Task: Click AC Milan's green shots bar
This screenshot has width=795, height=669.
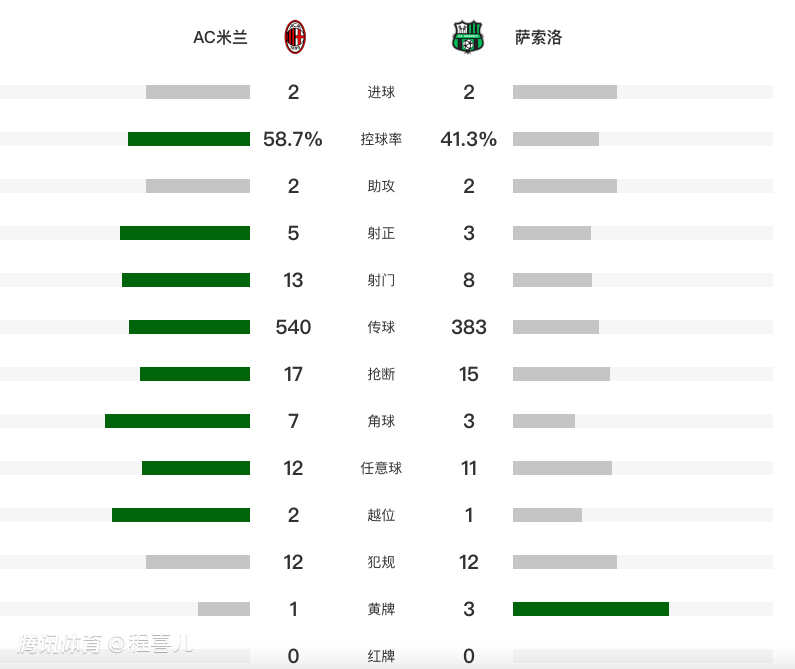Action: (x=186, y=280)
